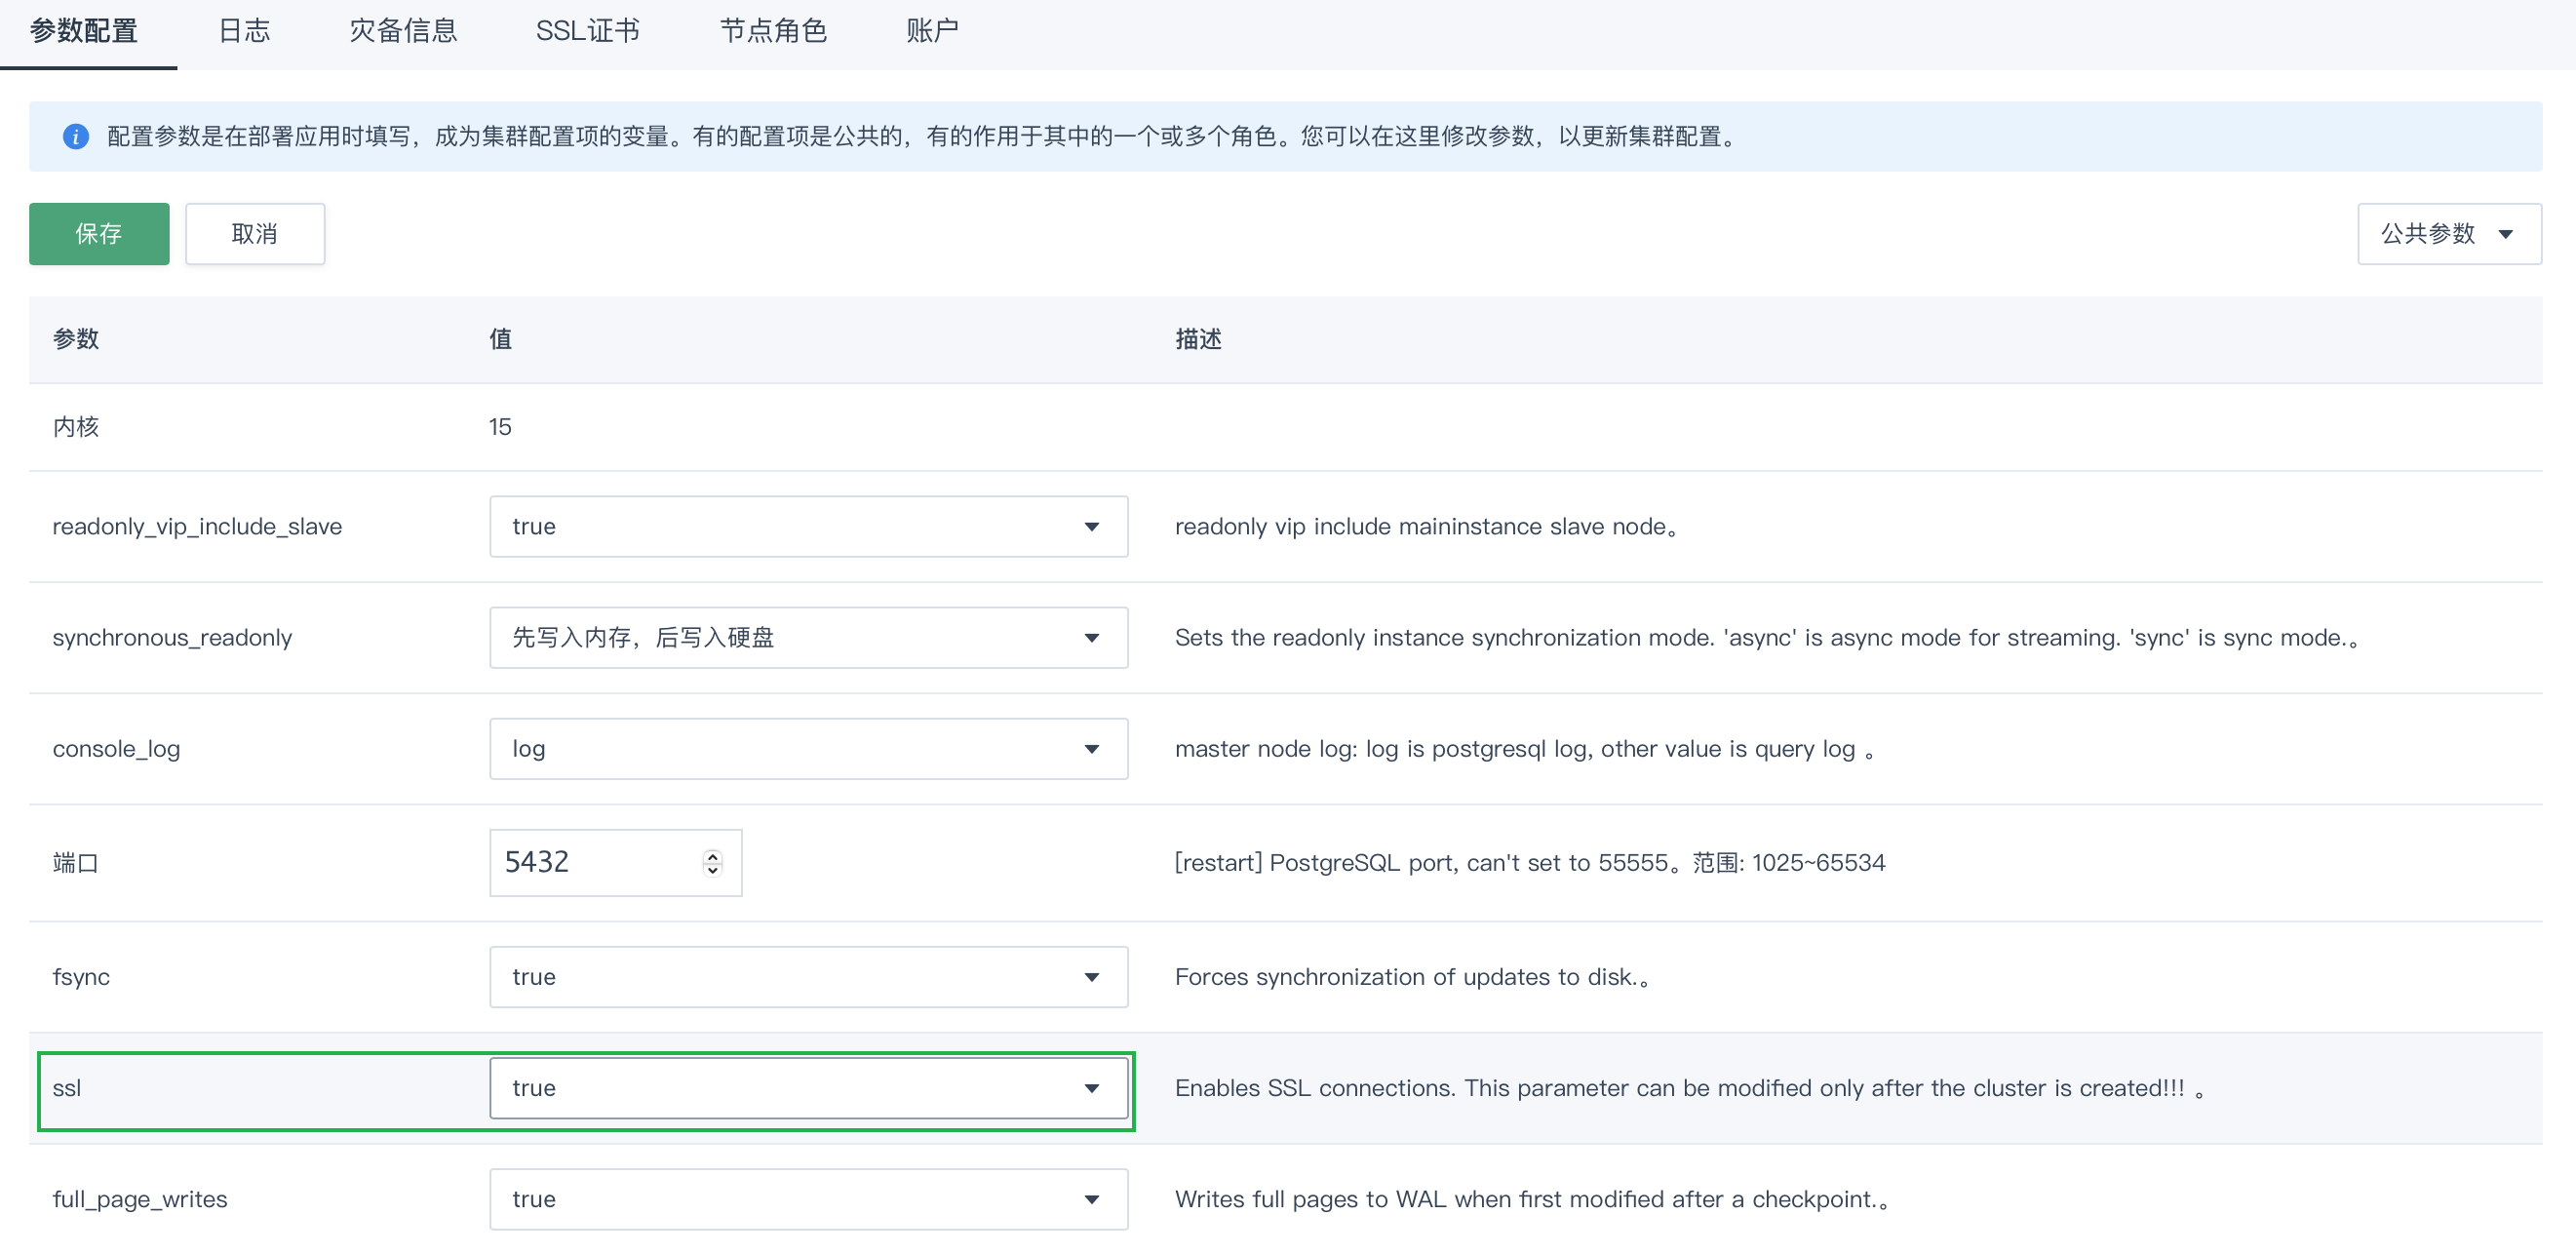2576x1254 pixels.
Task: Click the ssl parameter name
Action: [x=67, y=1088]
